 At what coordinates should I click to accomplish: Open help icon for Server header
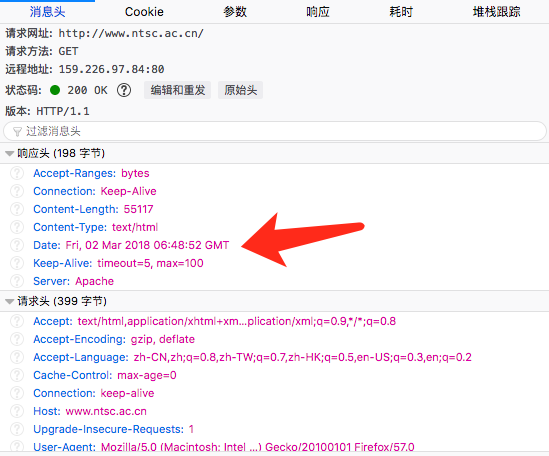pyautogui.click(x=17, y=281)
